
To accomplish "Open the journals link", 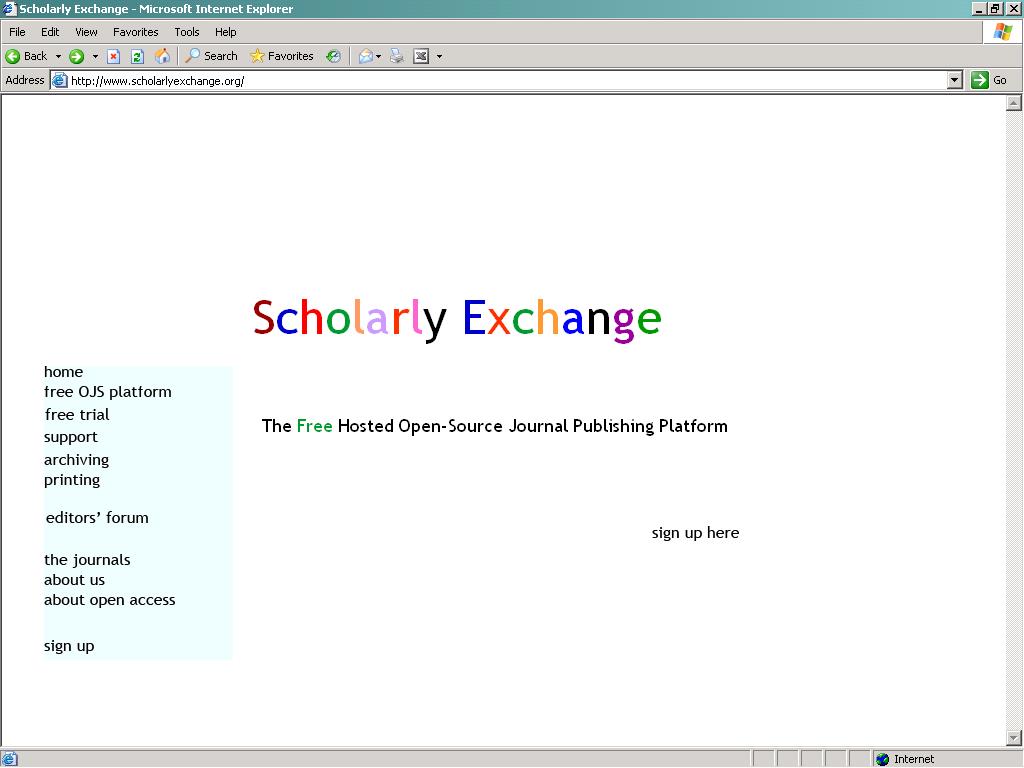I will pos(87,560).
